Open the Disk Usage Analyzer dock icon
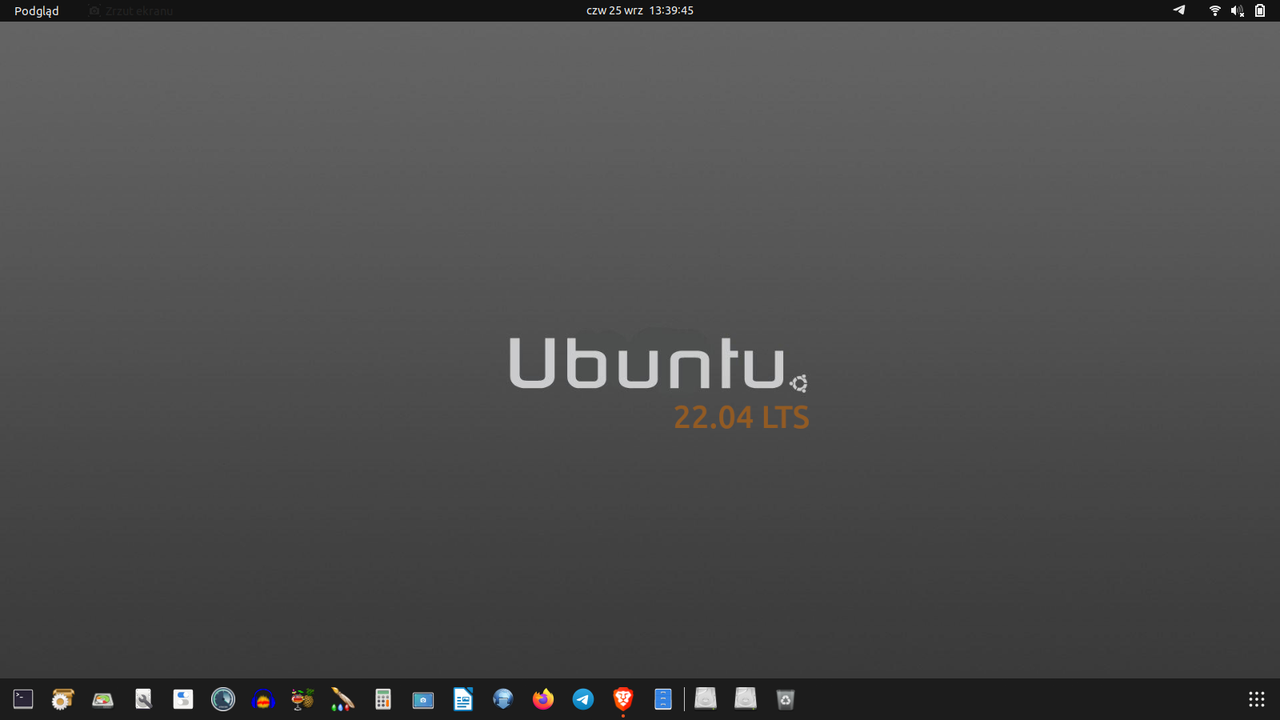Image resolution: width=1280 pixels, height=720 pixels. [x=103, y=700]
